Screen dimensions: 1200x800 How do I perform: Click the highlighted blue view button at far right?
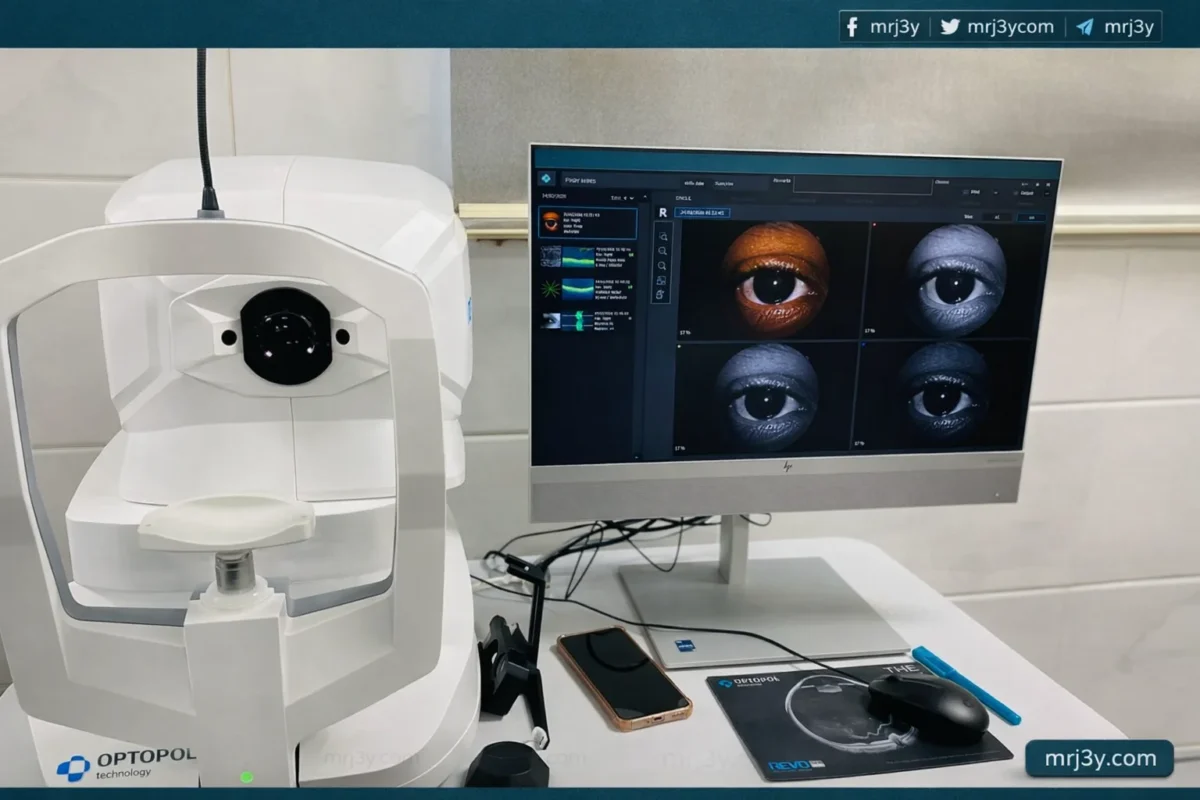click(1031, 216)
